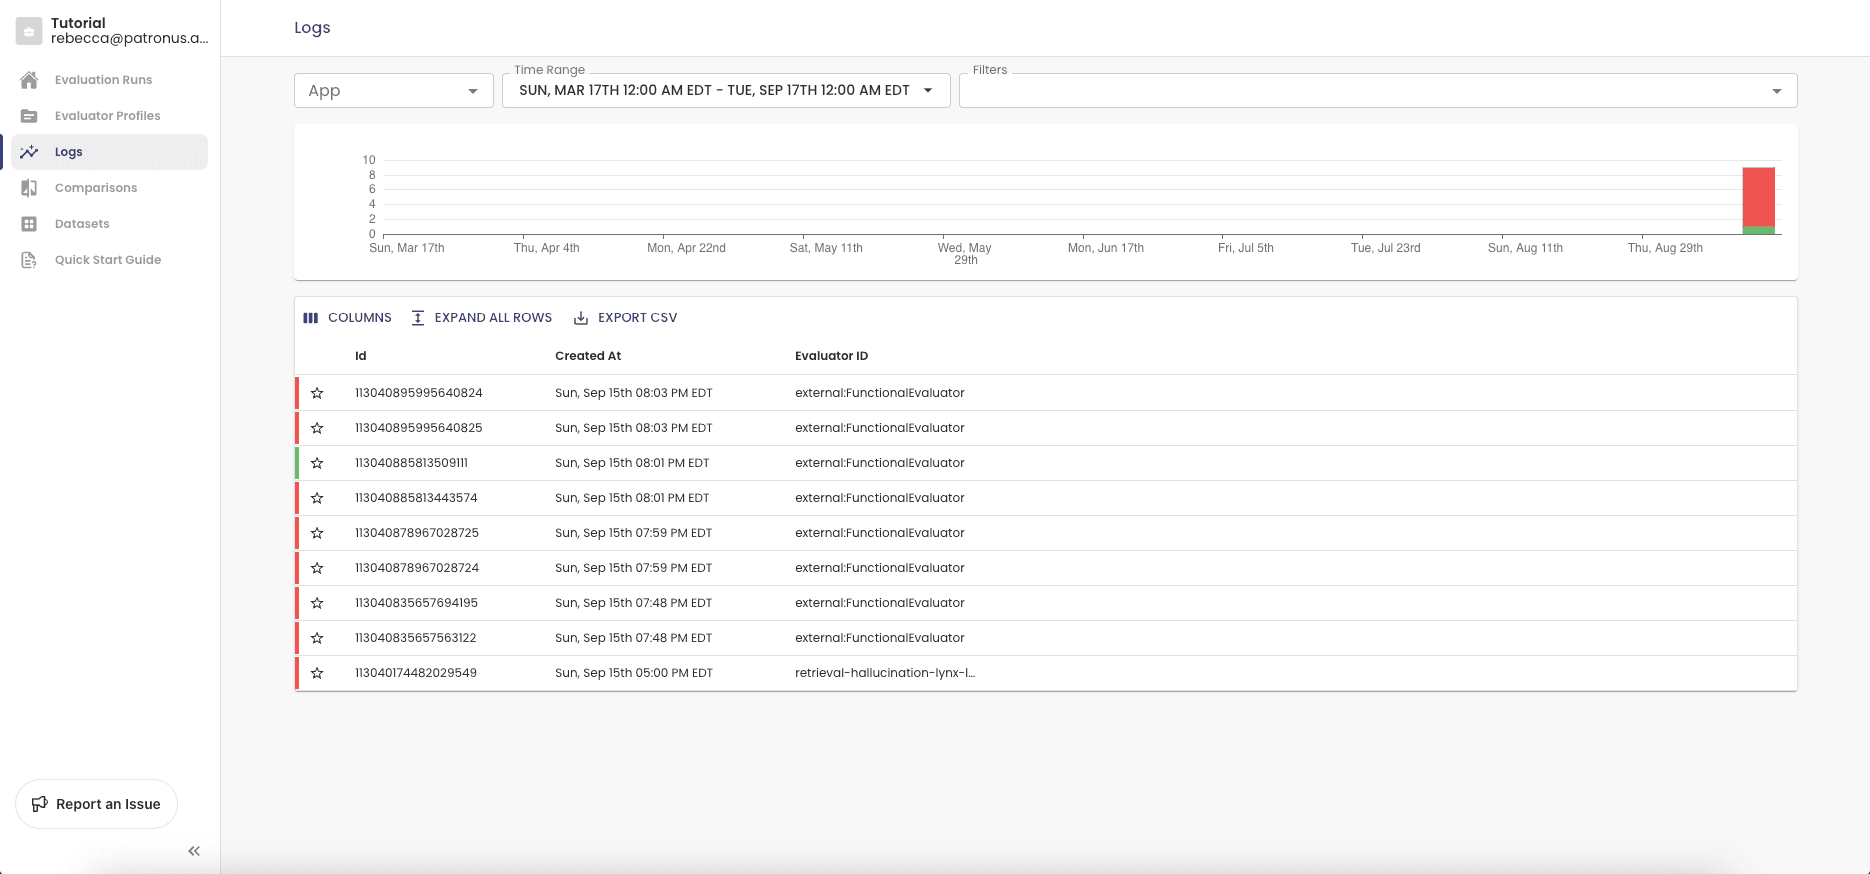Click EXPORT CSV button
The width and height of the screenshot is (1870, 874).
(x=625, y=318)
